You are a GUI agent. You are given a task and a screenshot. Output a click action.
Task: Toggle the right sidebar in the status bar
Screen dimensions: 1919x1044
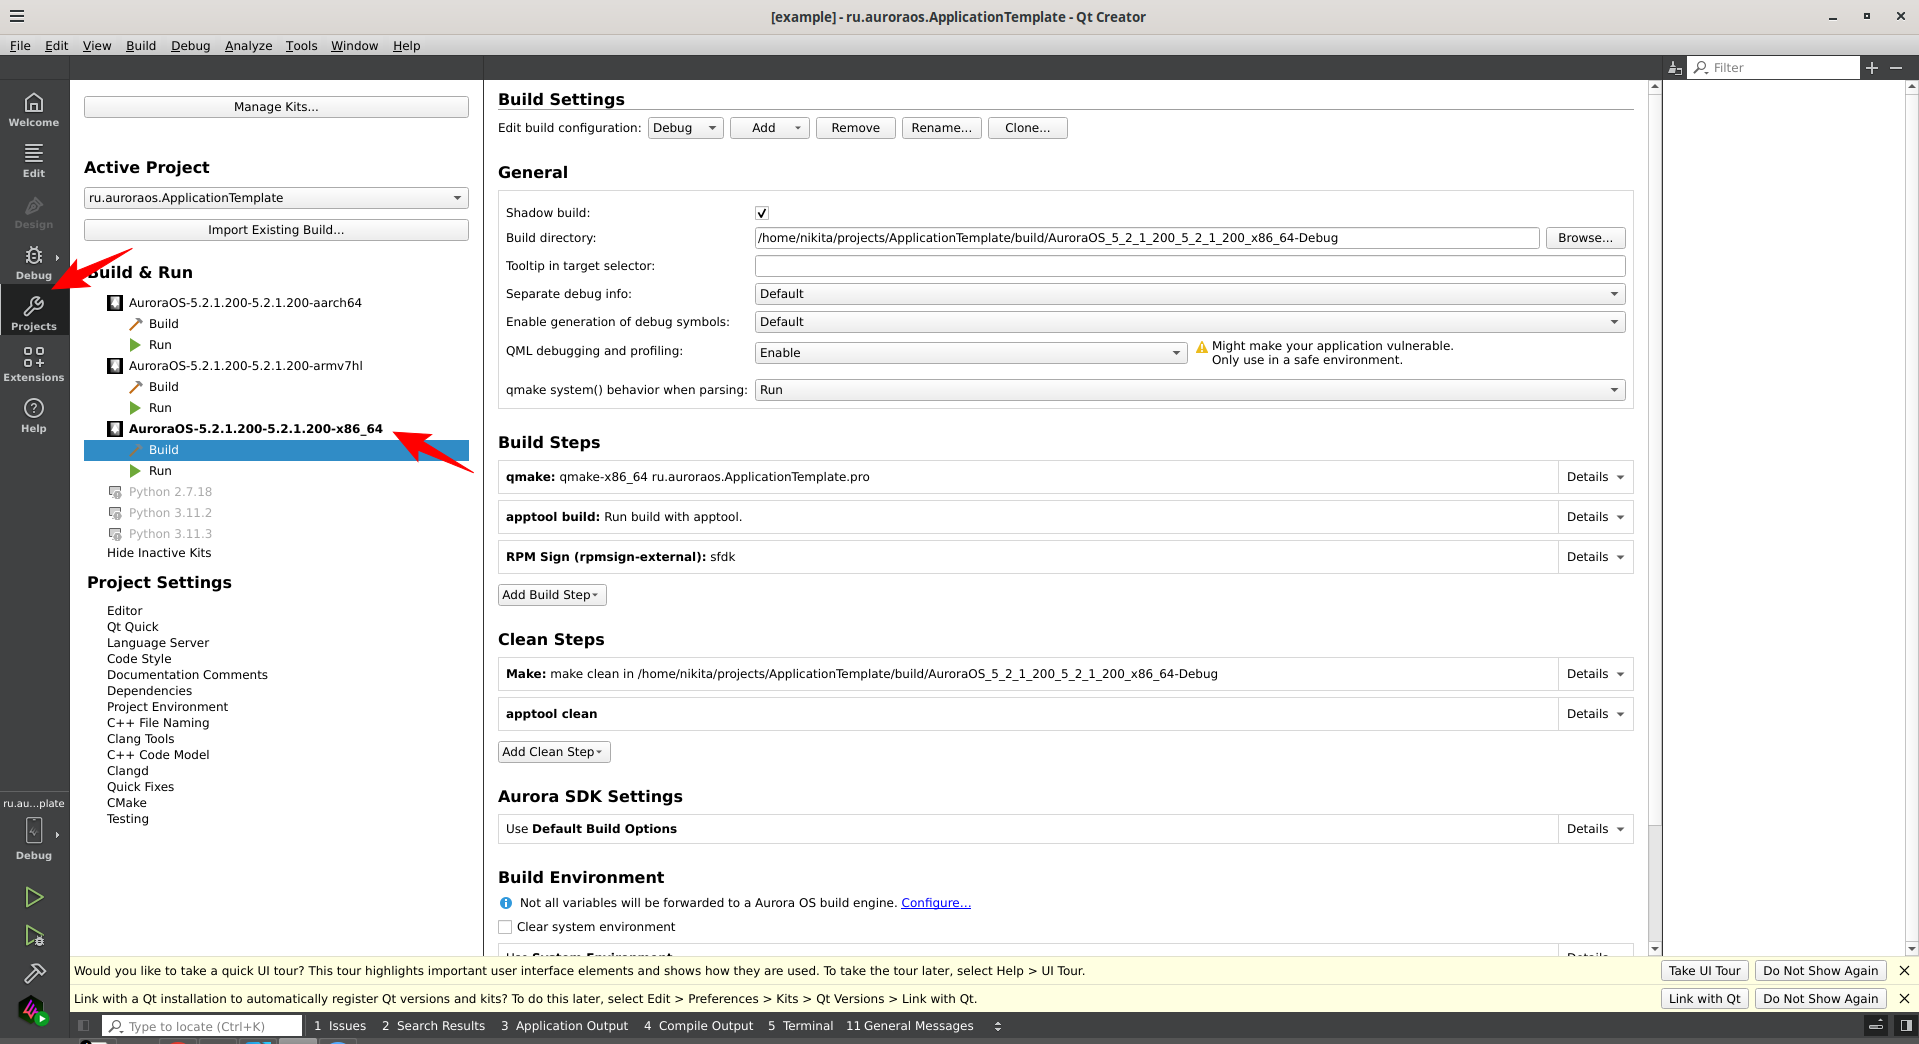click(1906, 1026)
